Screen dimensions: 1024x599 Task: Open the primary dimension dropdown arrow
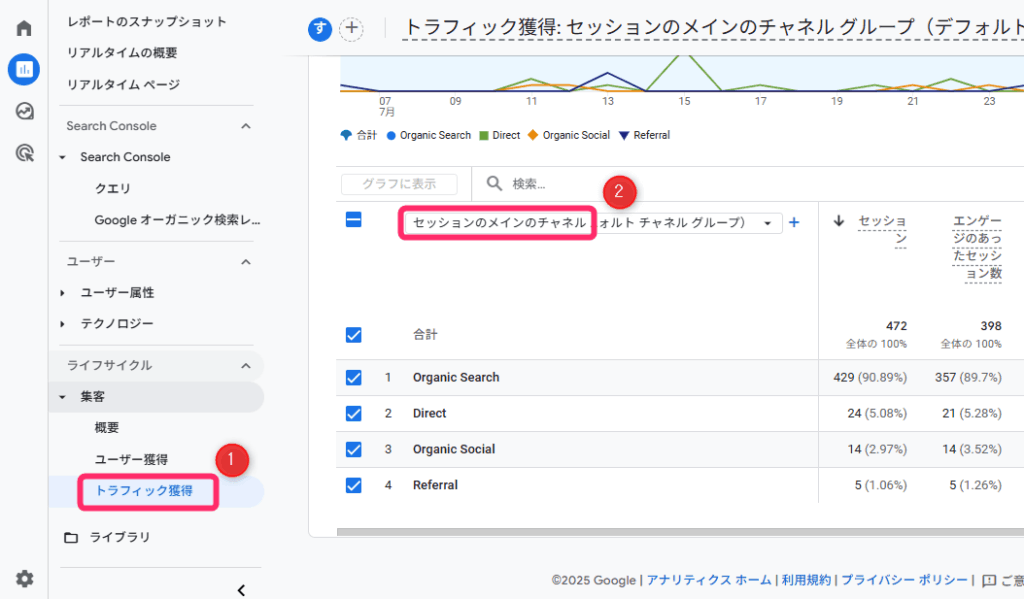tap(768, 223)
